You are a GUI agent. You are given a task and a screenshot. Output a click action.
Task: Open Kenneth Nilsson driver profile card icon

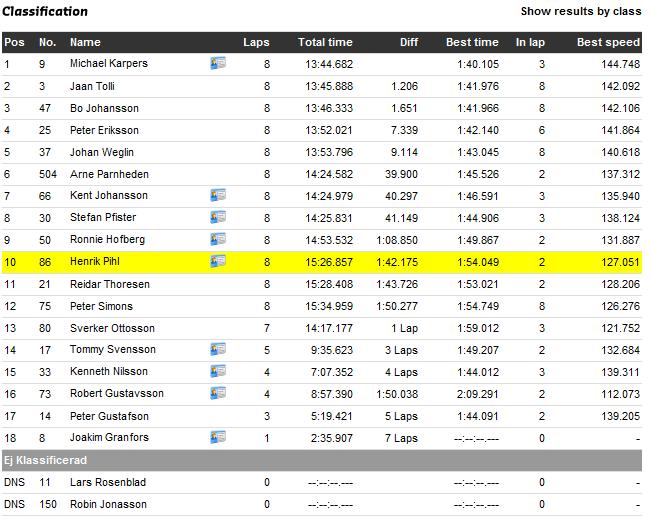218,371
